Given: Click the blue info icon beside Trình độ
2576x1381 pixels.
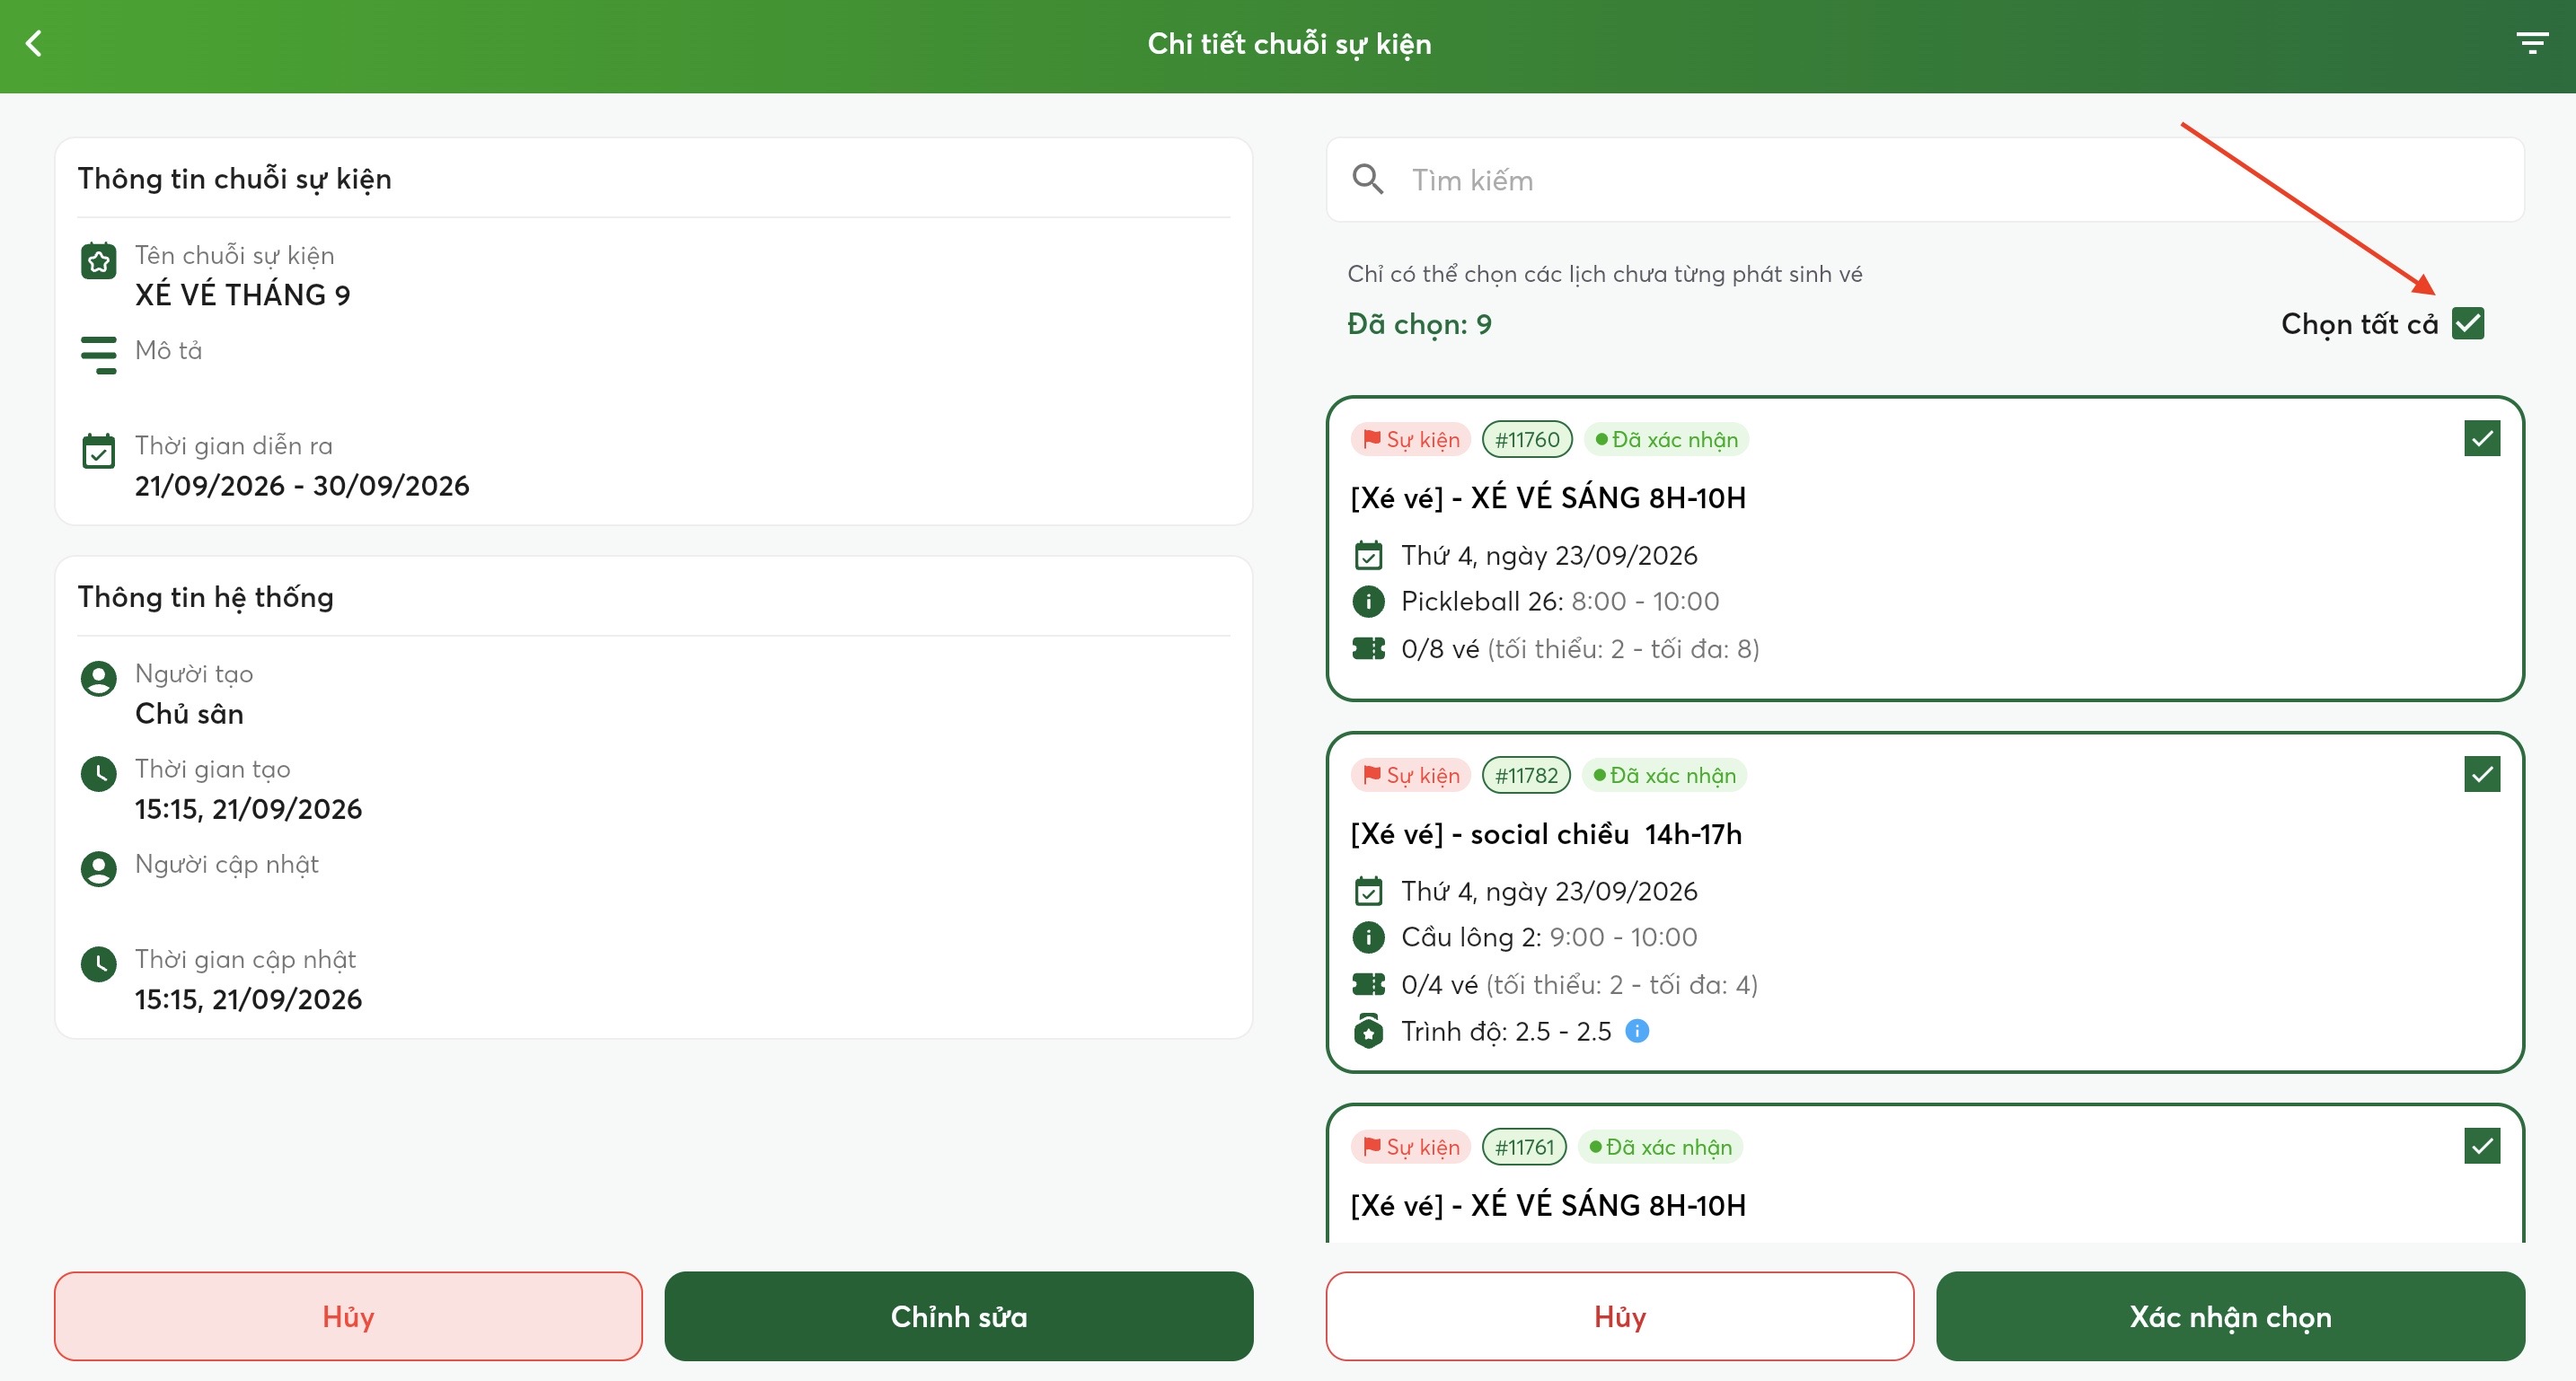Looking at the screenshot, I should click(x=1637, y=1031).
